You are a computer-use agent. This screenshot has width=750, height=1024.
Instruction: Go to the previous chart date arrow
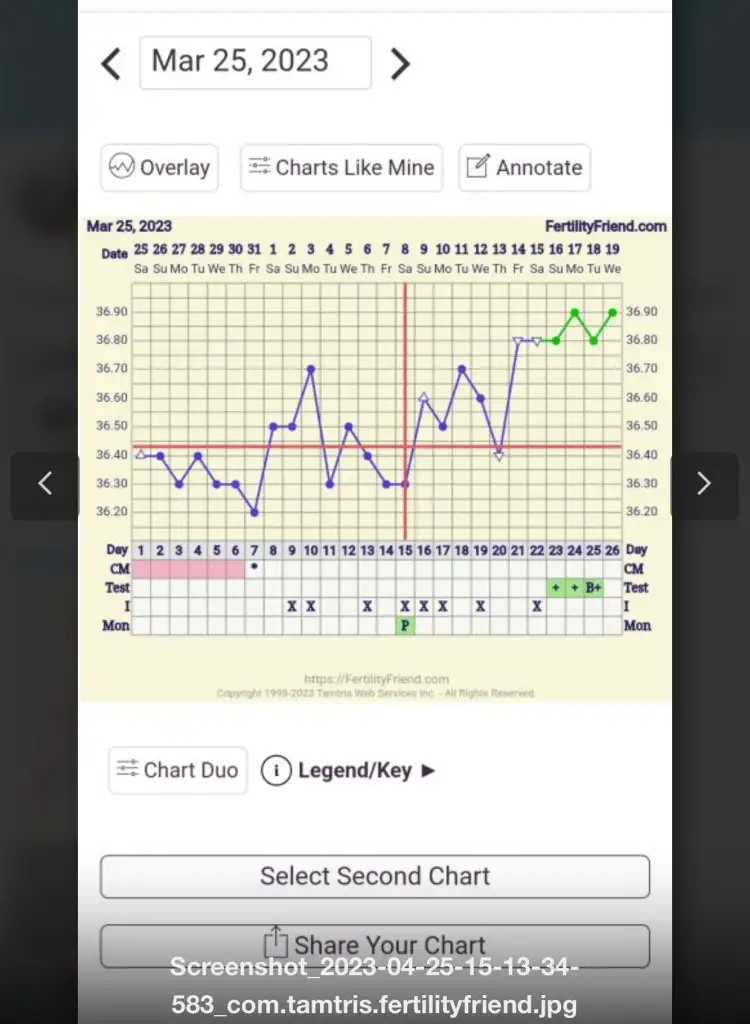tap(111, 64)
